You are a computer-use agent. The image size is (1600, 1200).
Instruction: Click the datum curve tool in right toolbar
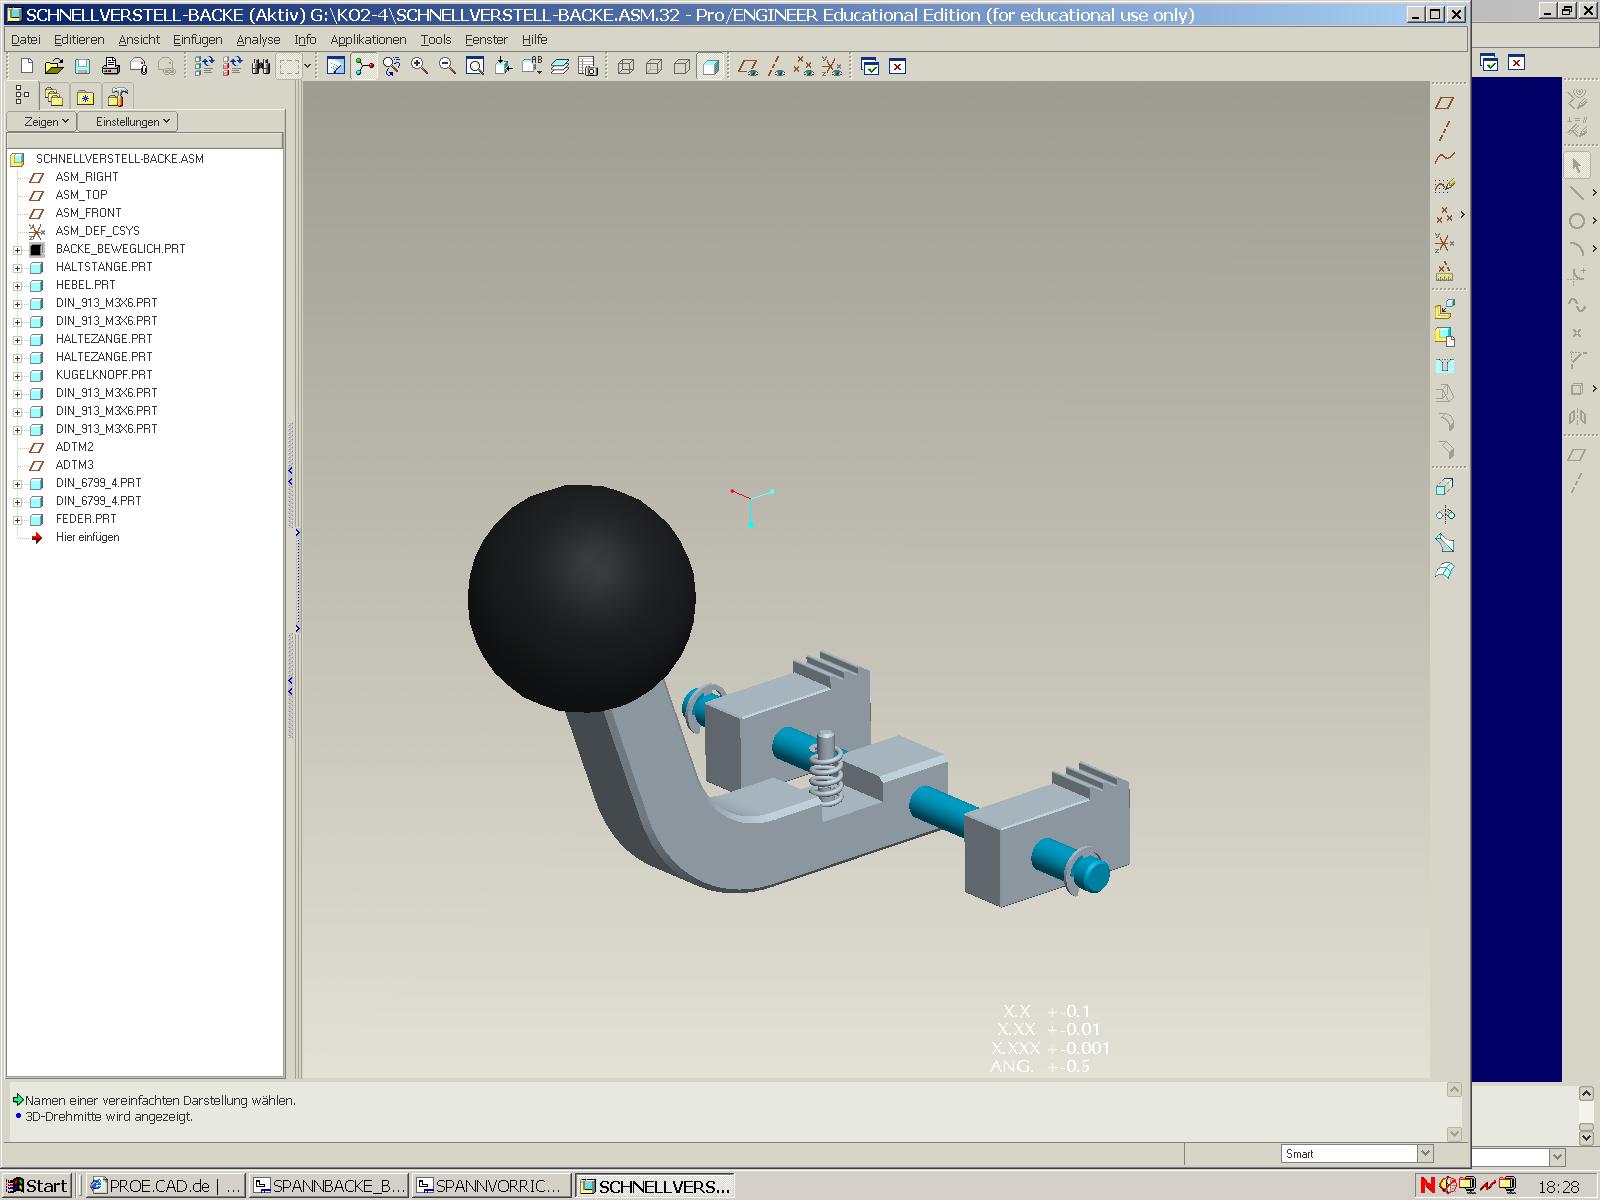coord(1444,158)
